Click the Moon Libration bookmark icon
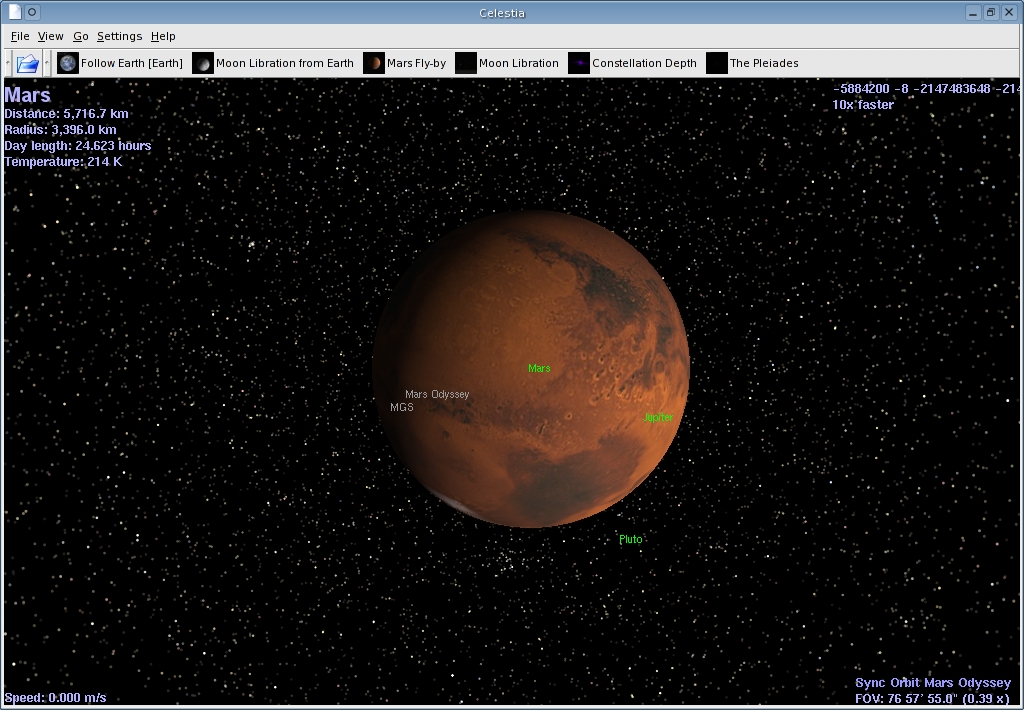The height and width of the screenshot is (710, 1024). [465, 63]
